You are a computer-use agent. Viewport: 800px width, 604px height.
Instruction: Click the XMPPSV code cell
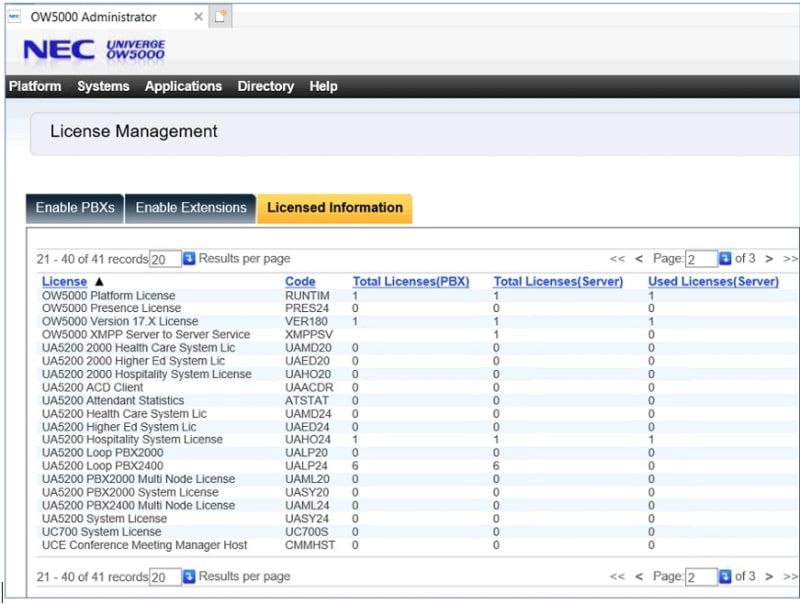point(309,335)
